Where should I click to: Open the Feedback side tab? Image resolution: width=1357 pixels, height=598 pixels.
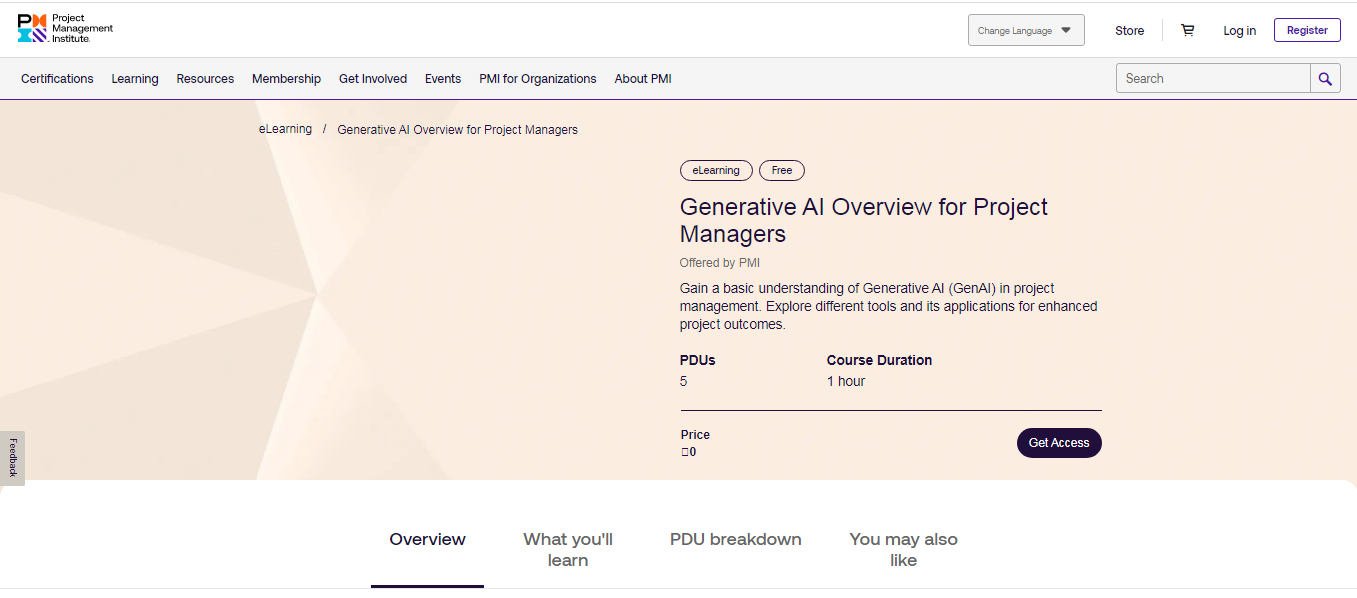click(x=12, y=458)
